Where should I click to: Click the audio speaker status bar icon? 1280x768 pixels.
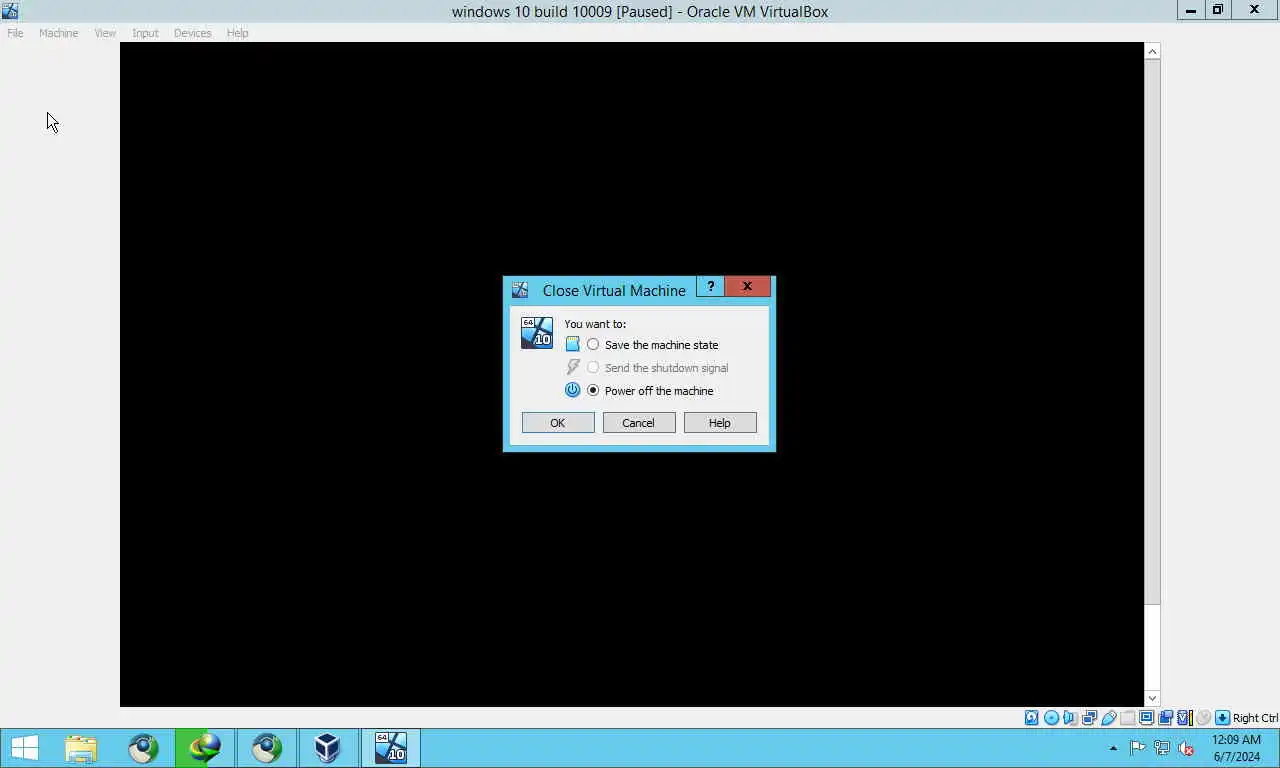[1070, 718]
